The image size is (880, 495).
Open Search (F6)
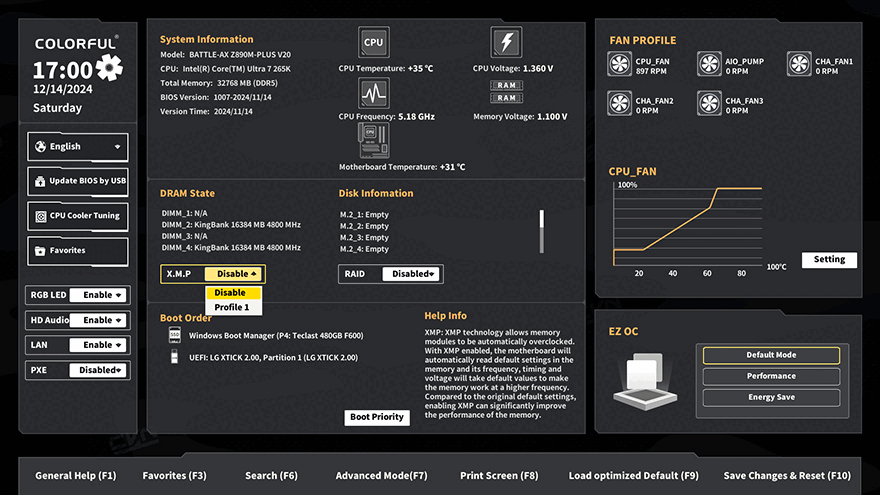pos(271,475)
